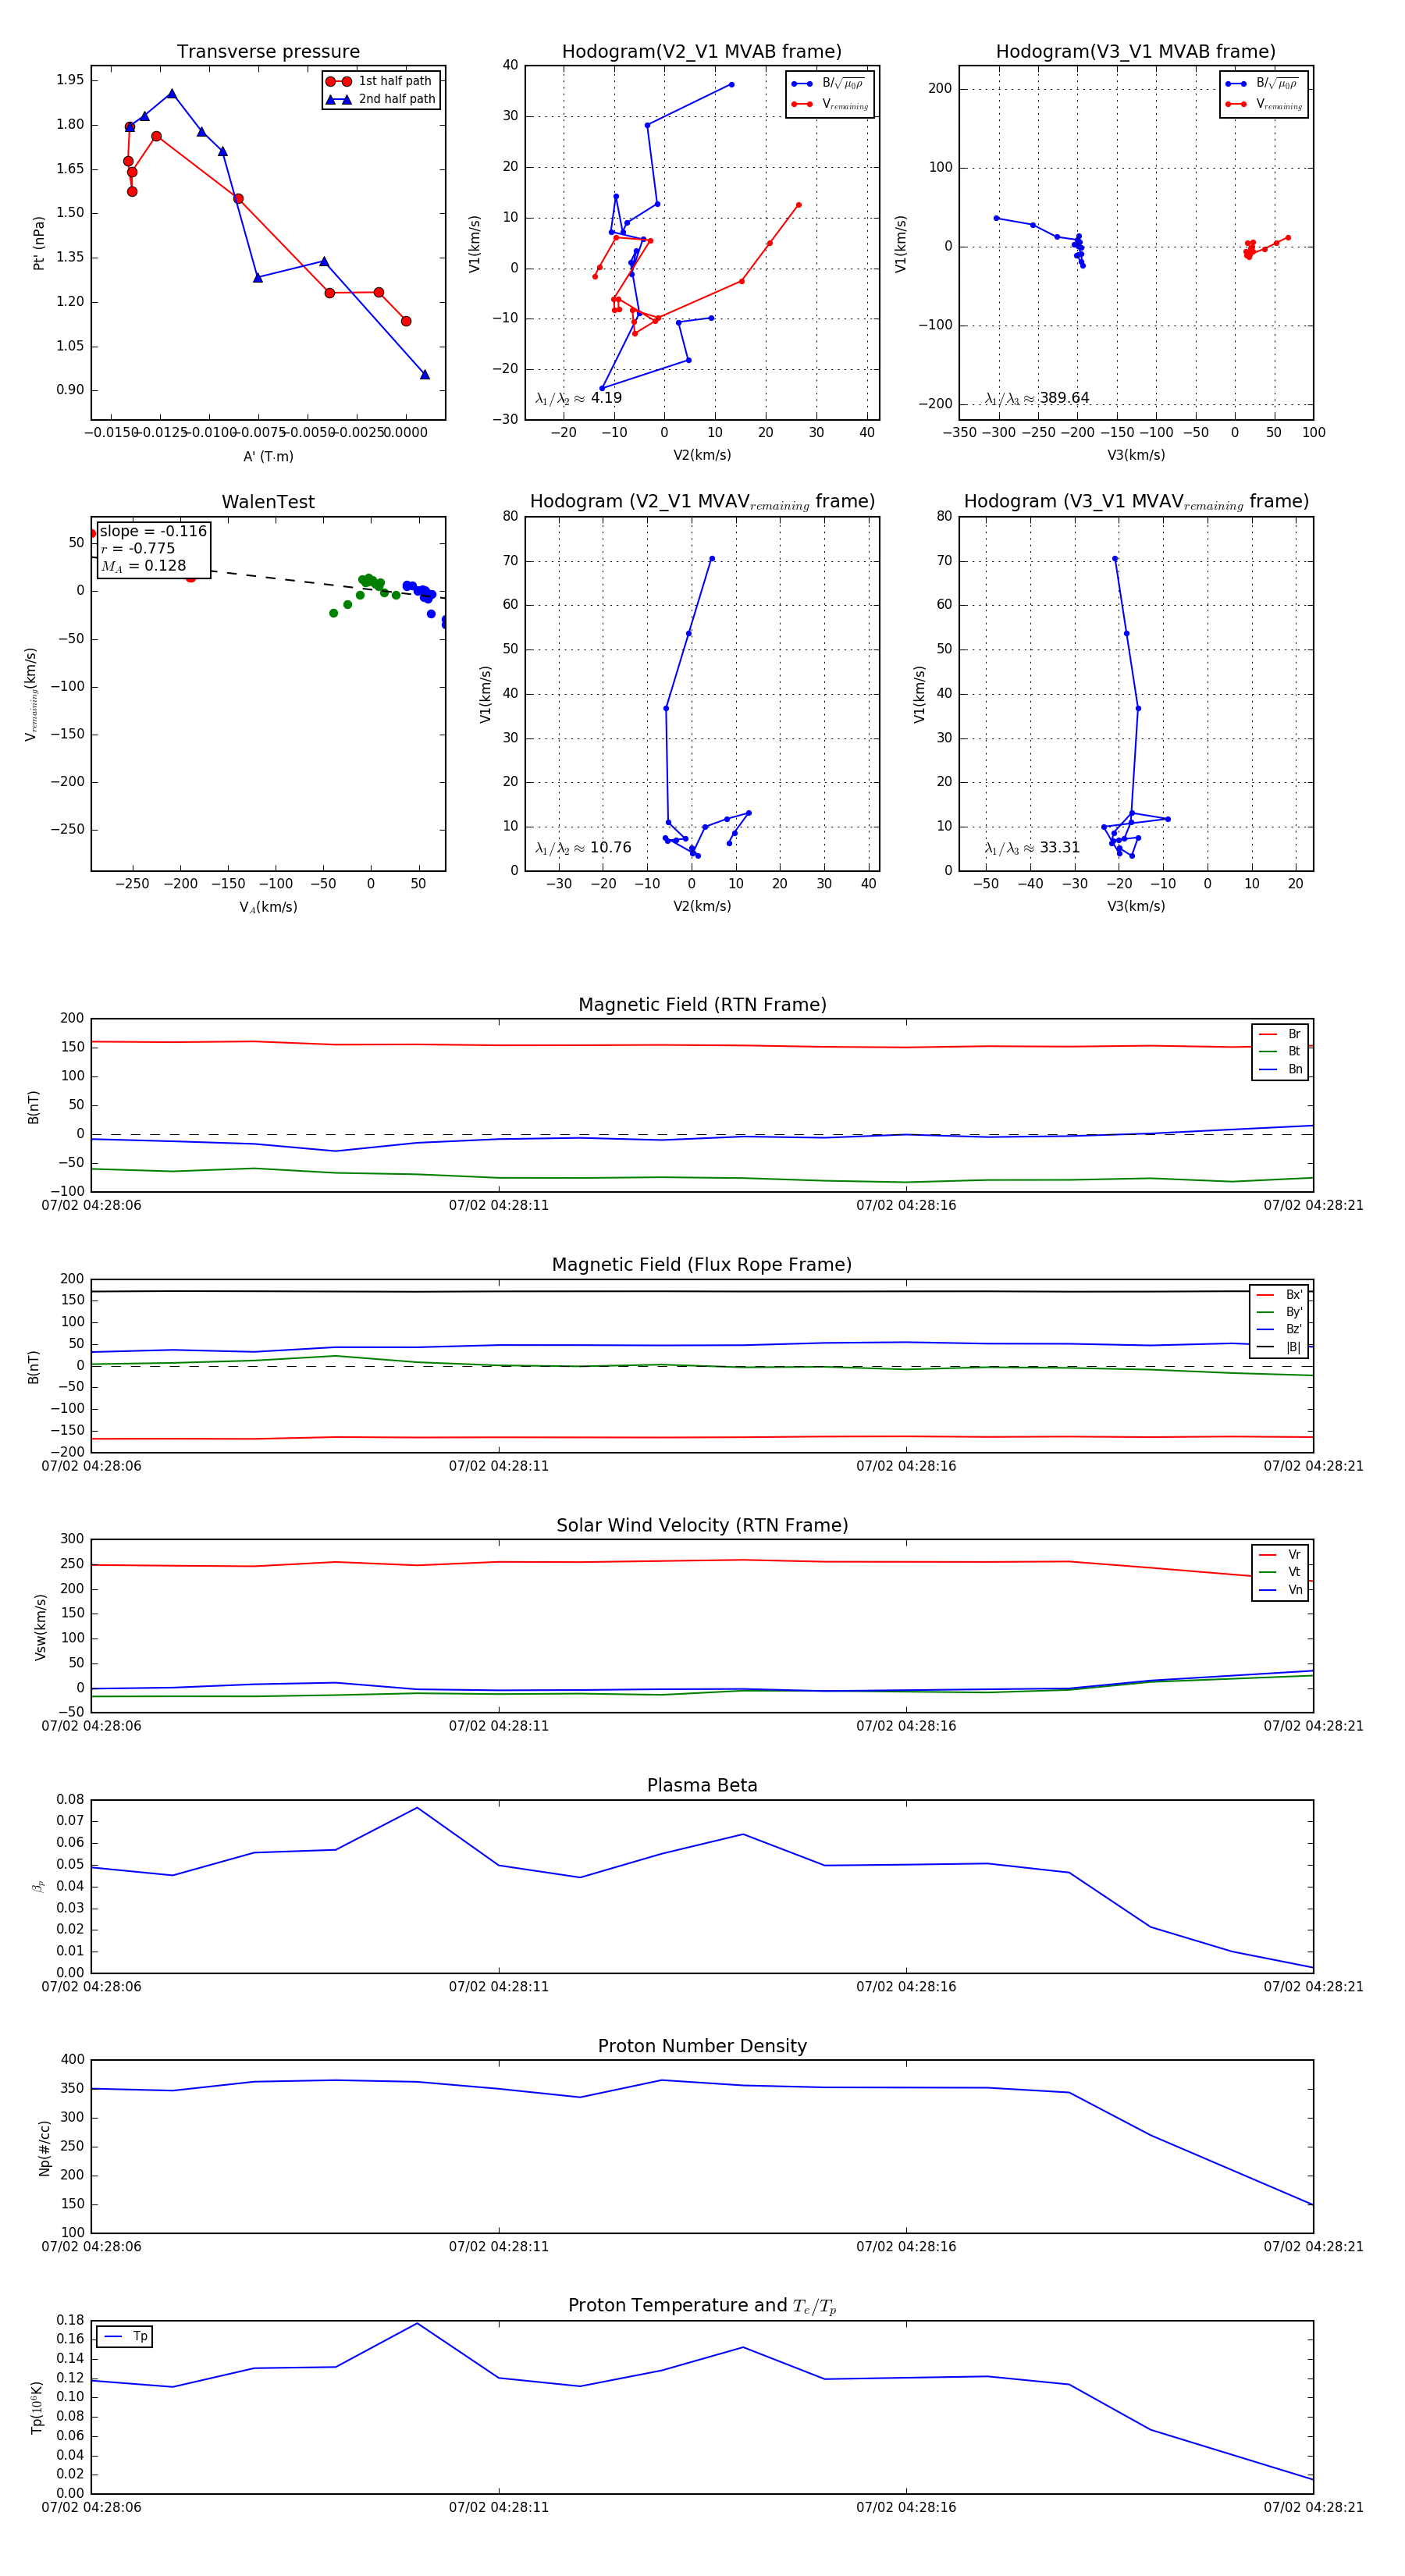Click the red circle marker for '1st half path'
The image size is (1405, 2576).
click(339, 81)
